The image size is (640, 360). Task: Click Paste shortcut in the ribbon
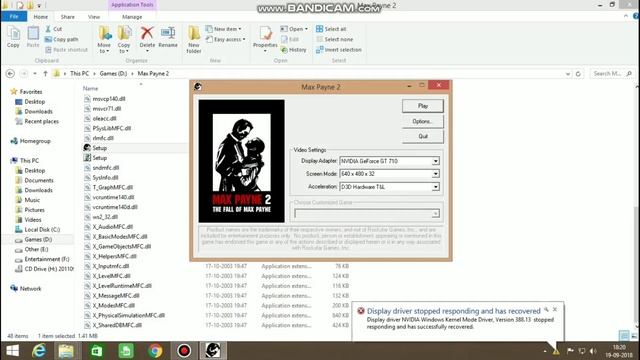click(66, 50)
